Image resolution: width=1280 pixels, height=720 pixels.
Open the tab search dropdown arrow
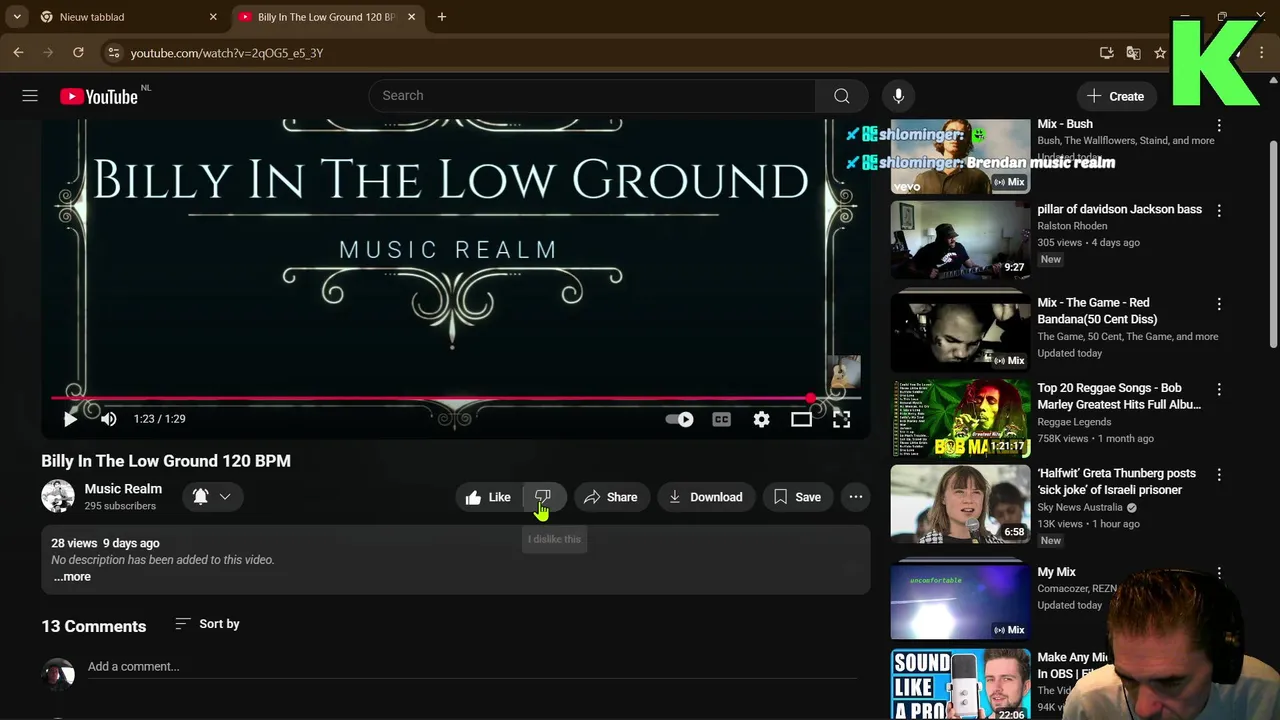(x=17, y=17)
